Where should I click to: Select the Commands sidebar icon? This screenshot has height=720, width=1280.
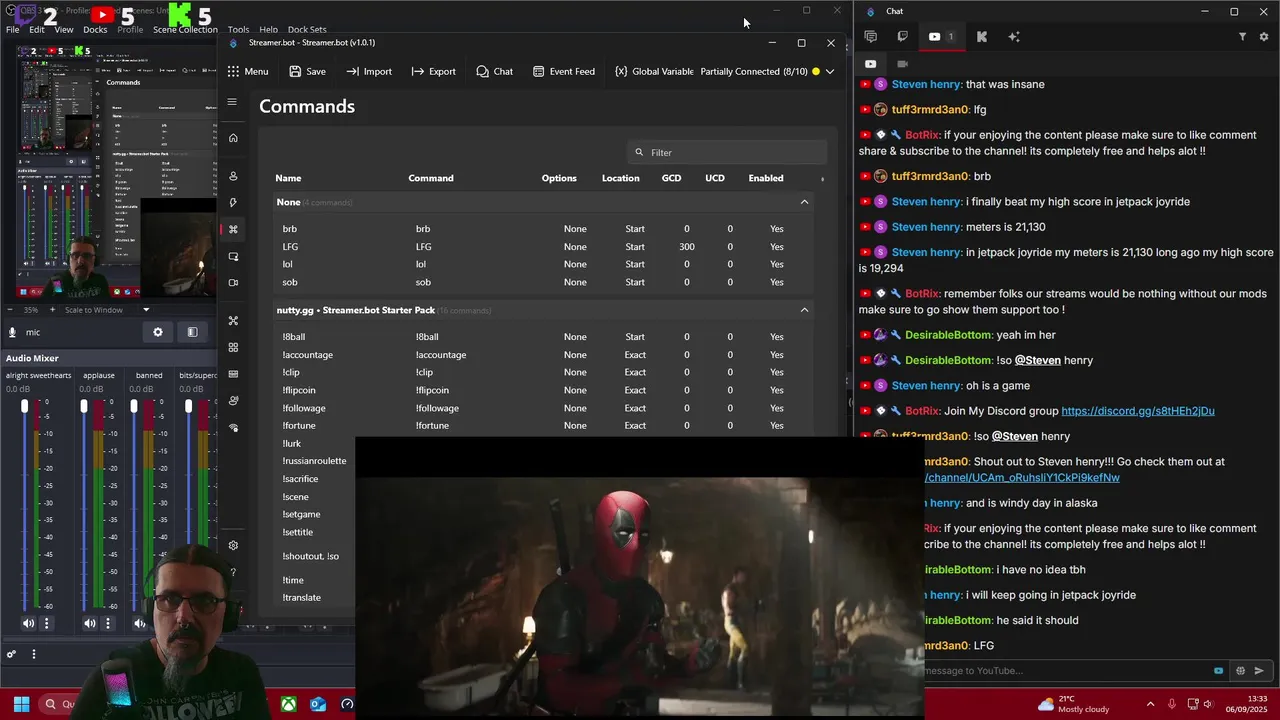tap(233, 229)
